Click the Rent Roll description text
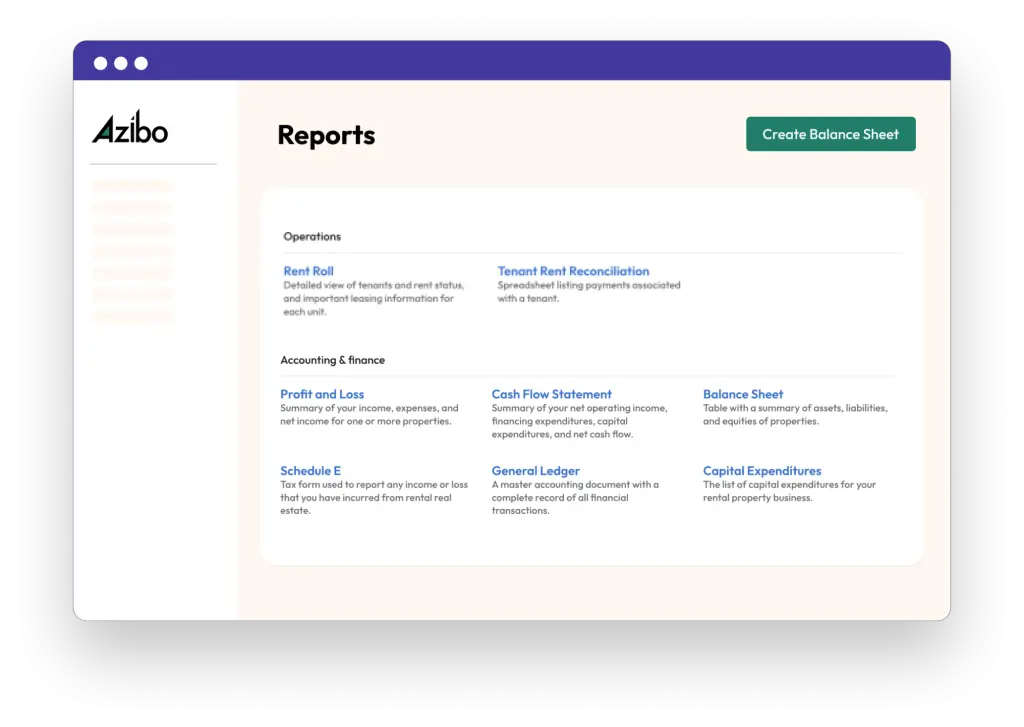 [x=374, y=299]
